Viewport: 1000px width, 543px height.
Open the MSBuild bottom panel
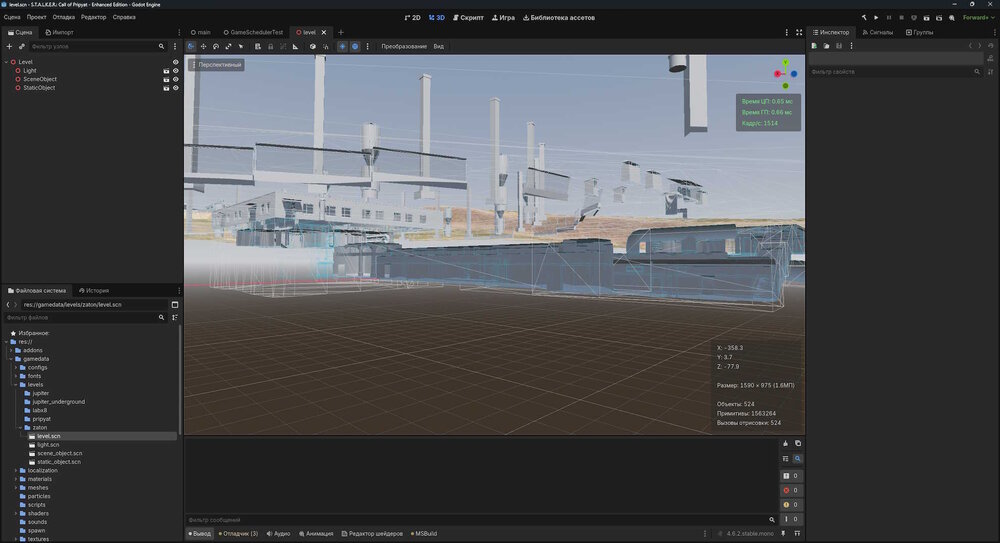424,534
